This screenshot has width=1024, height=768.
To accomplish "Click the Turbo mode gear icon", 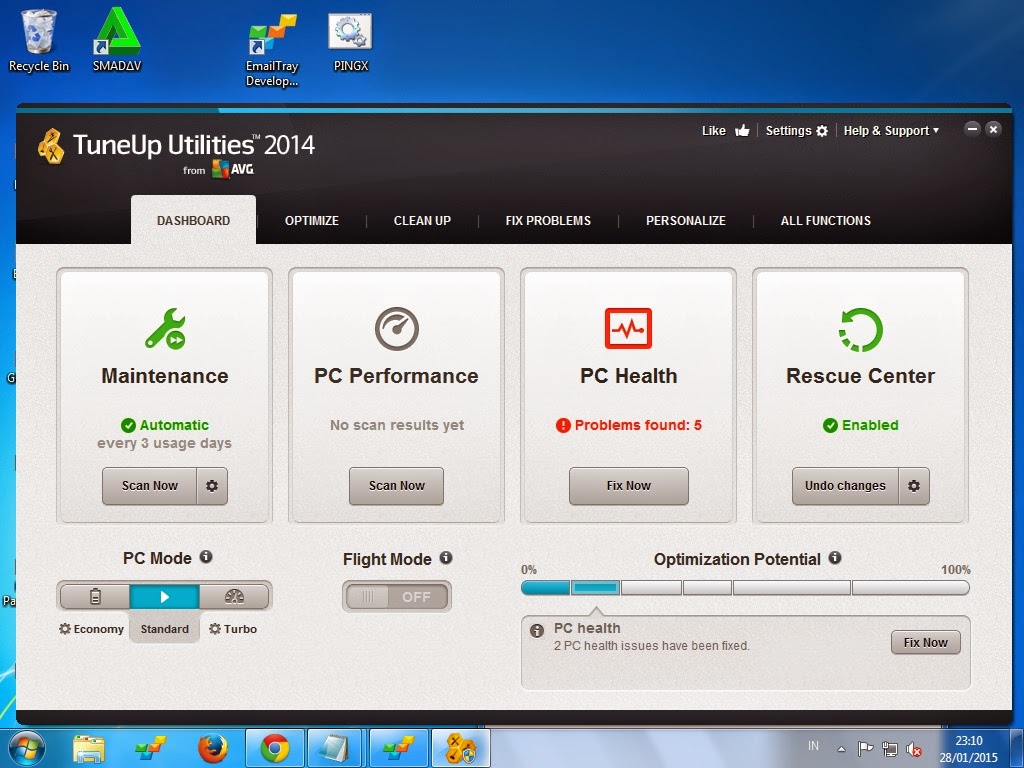I will [x=215, y=629].
